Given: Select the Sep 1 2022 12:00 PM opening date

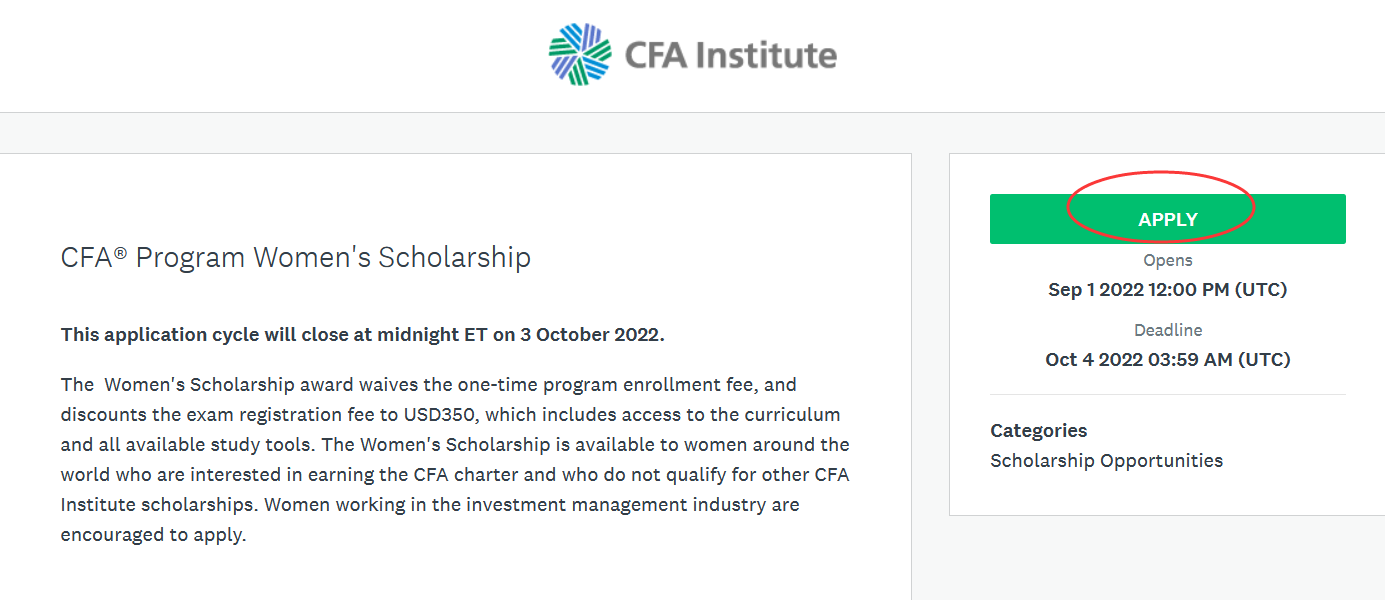Looking at the screenshot, I should [x=1168, y=290].
